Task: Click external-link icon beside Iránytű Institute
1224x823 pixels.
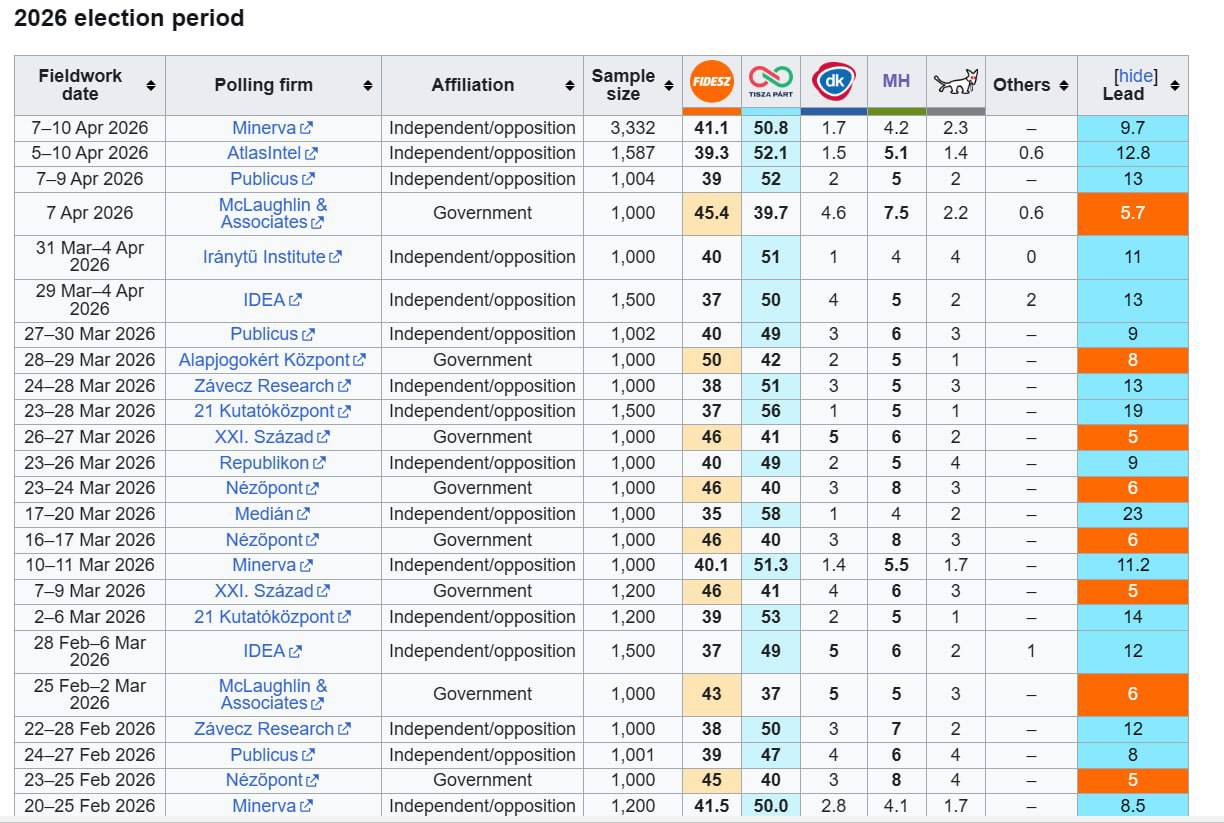Action: click(336, 257)
